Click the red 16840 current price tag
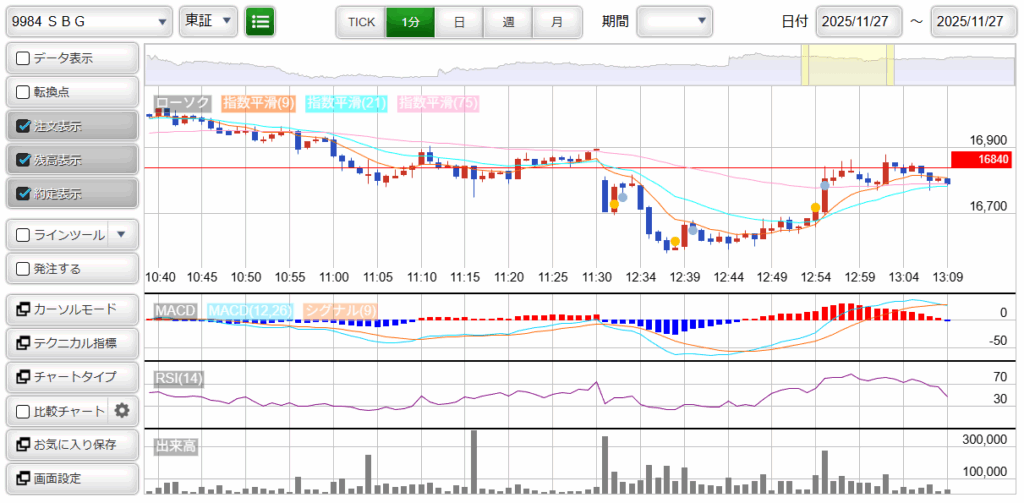 [x=984, y=159]
